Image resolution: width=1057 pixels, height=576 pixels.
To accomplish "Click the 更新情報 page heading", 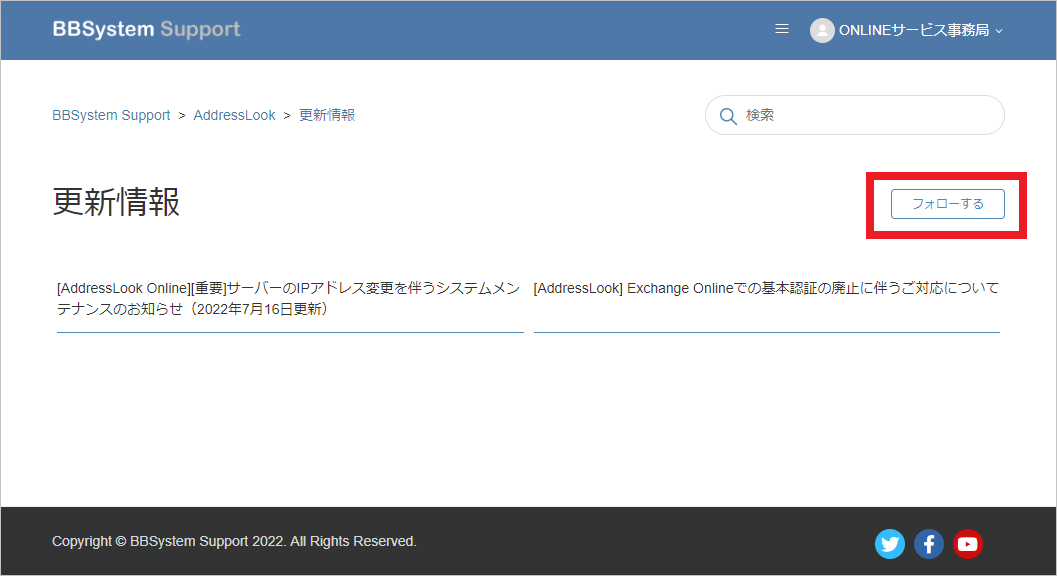I will pos(116,202).
